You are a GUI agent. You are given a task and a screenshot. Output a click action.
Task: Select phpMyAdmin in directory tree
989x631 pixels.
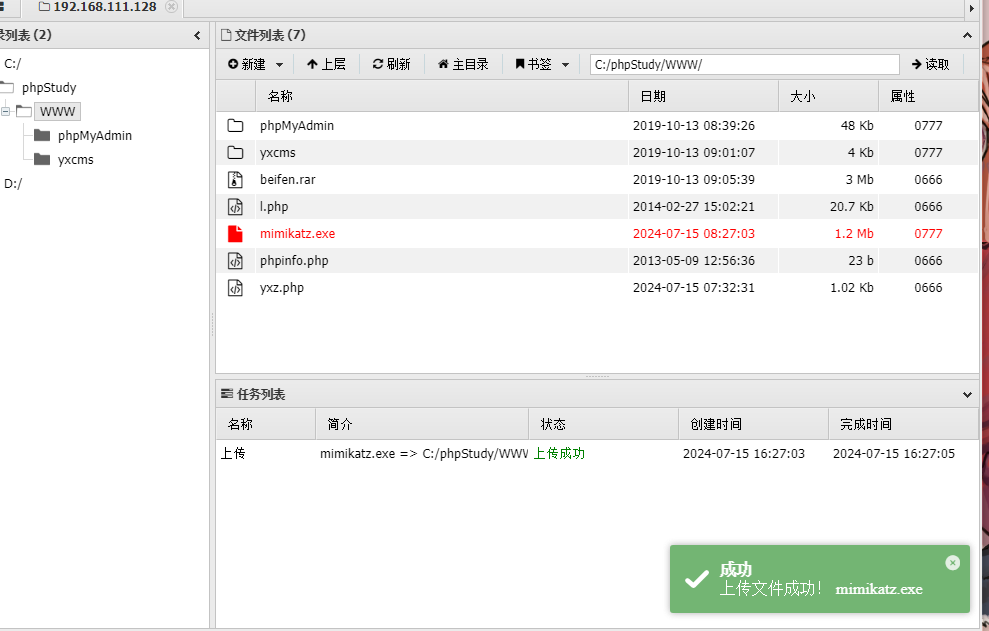pos(95,136)
